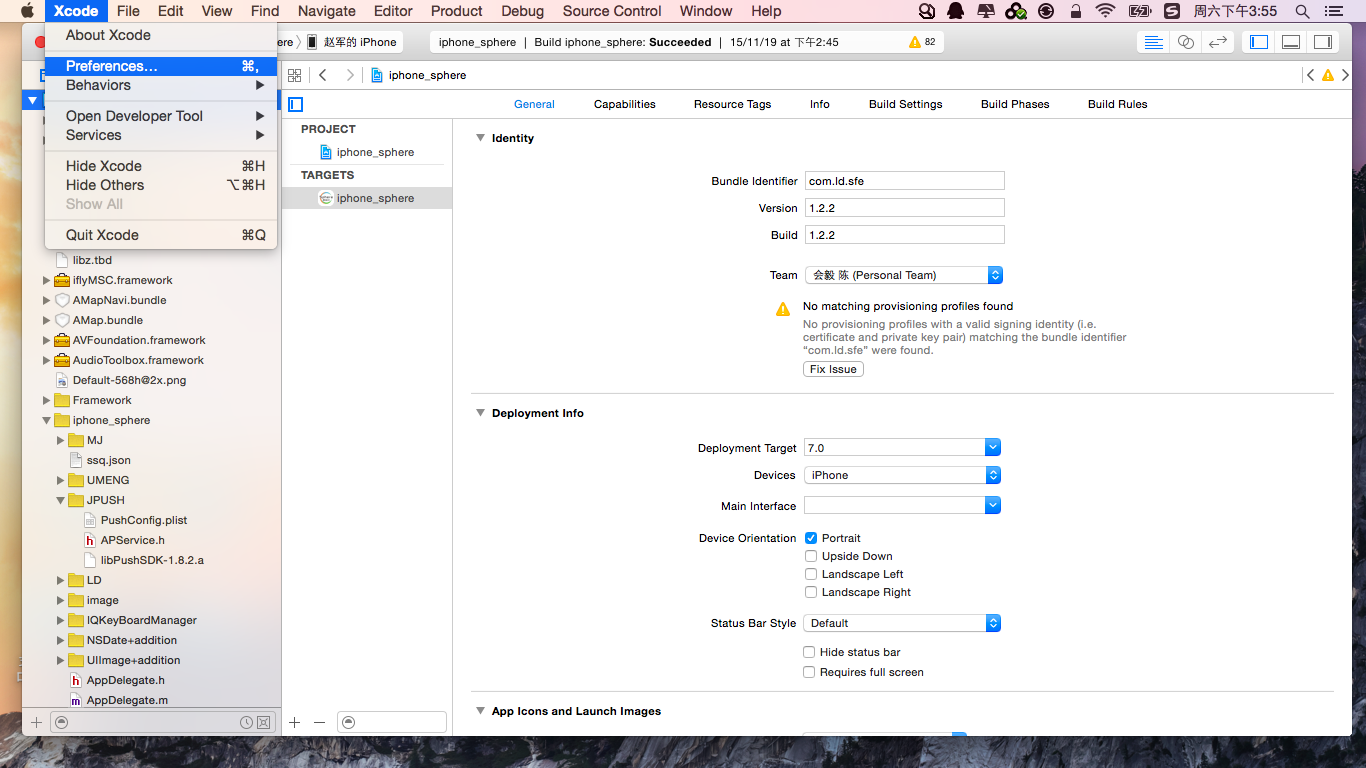Open Spotlight search in menu bar
This screenshot has width=1366, height=768.
click(x=1302, y=11)
